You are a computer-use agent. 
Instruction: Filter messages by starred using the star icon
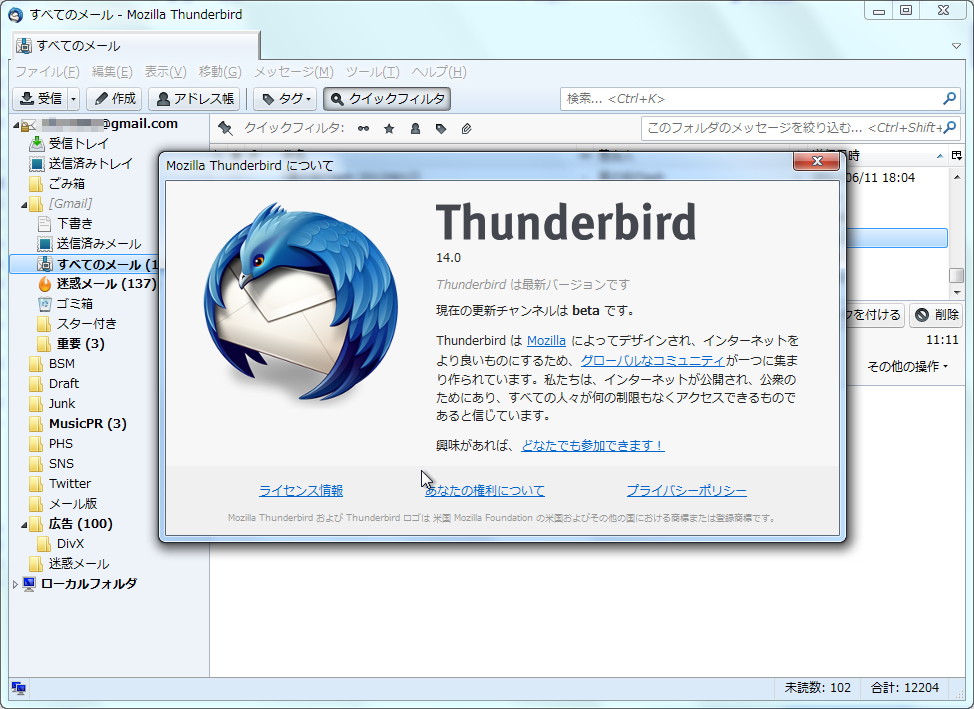[388, 128]
